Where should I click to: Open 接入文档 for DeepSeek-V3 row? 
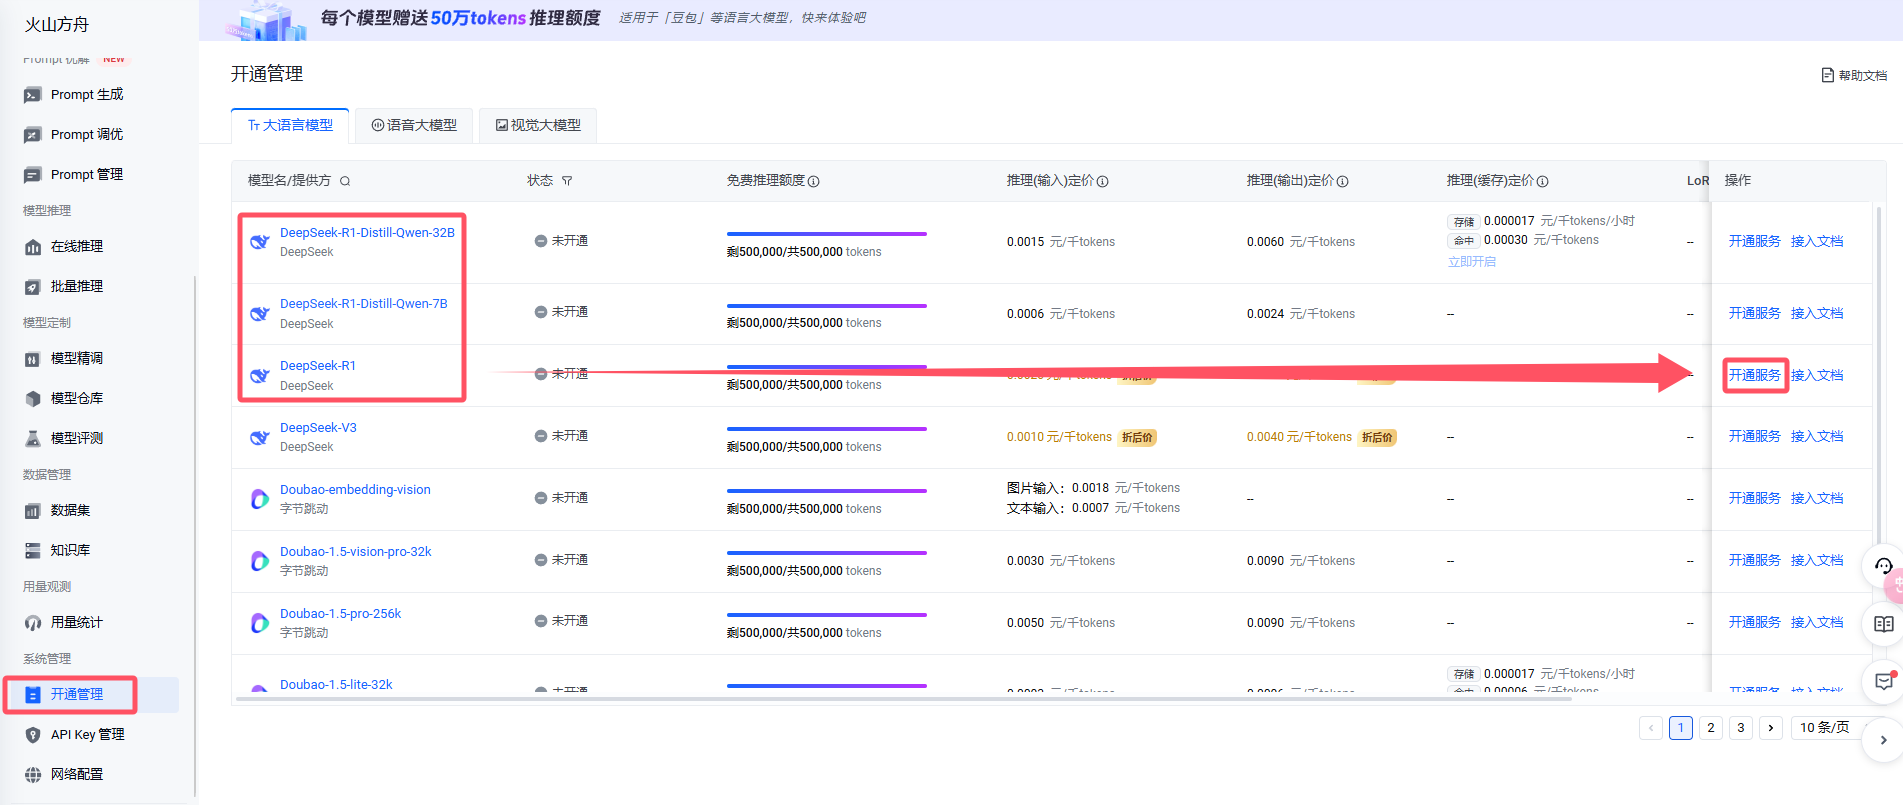(x=1817, y=436)
